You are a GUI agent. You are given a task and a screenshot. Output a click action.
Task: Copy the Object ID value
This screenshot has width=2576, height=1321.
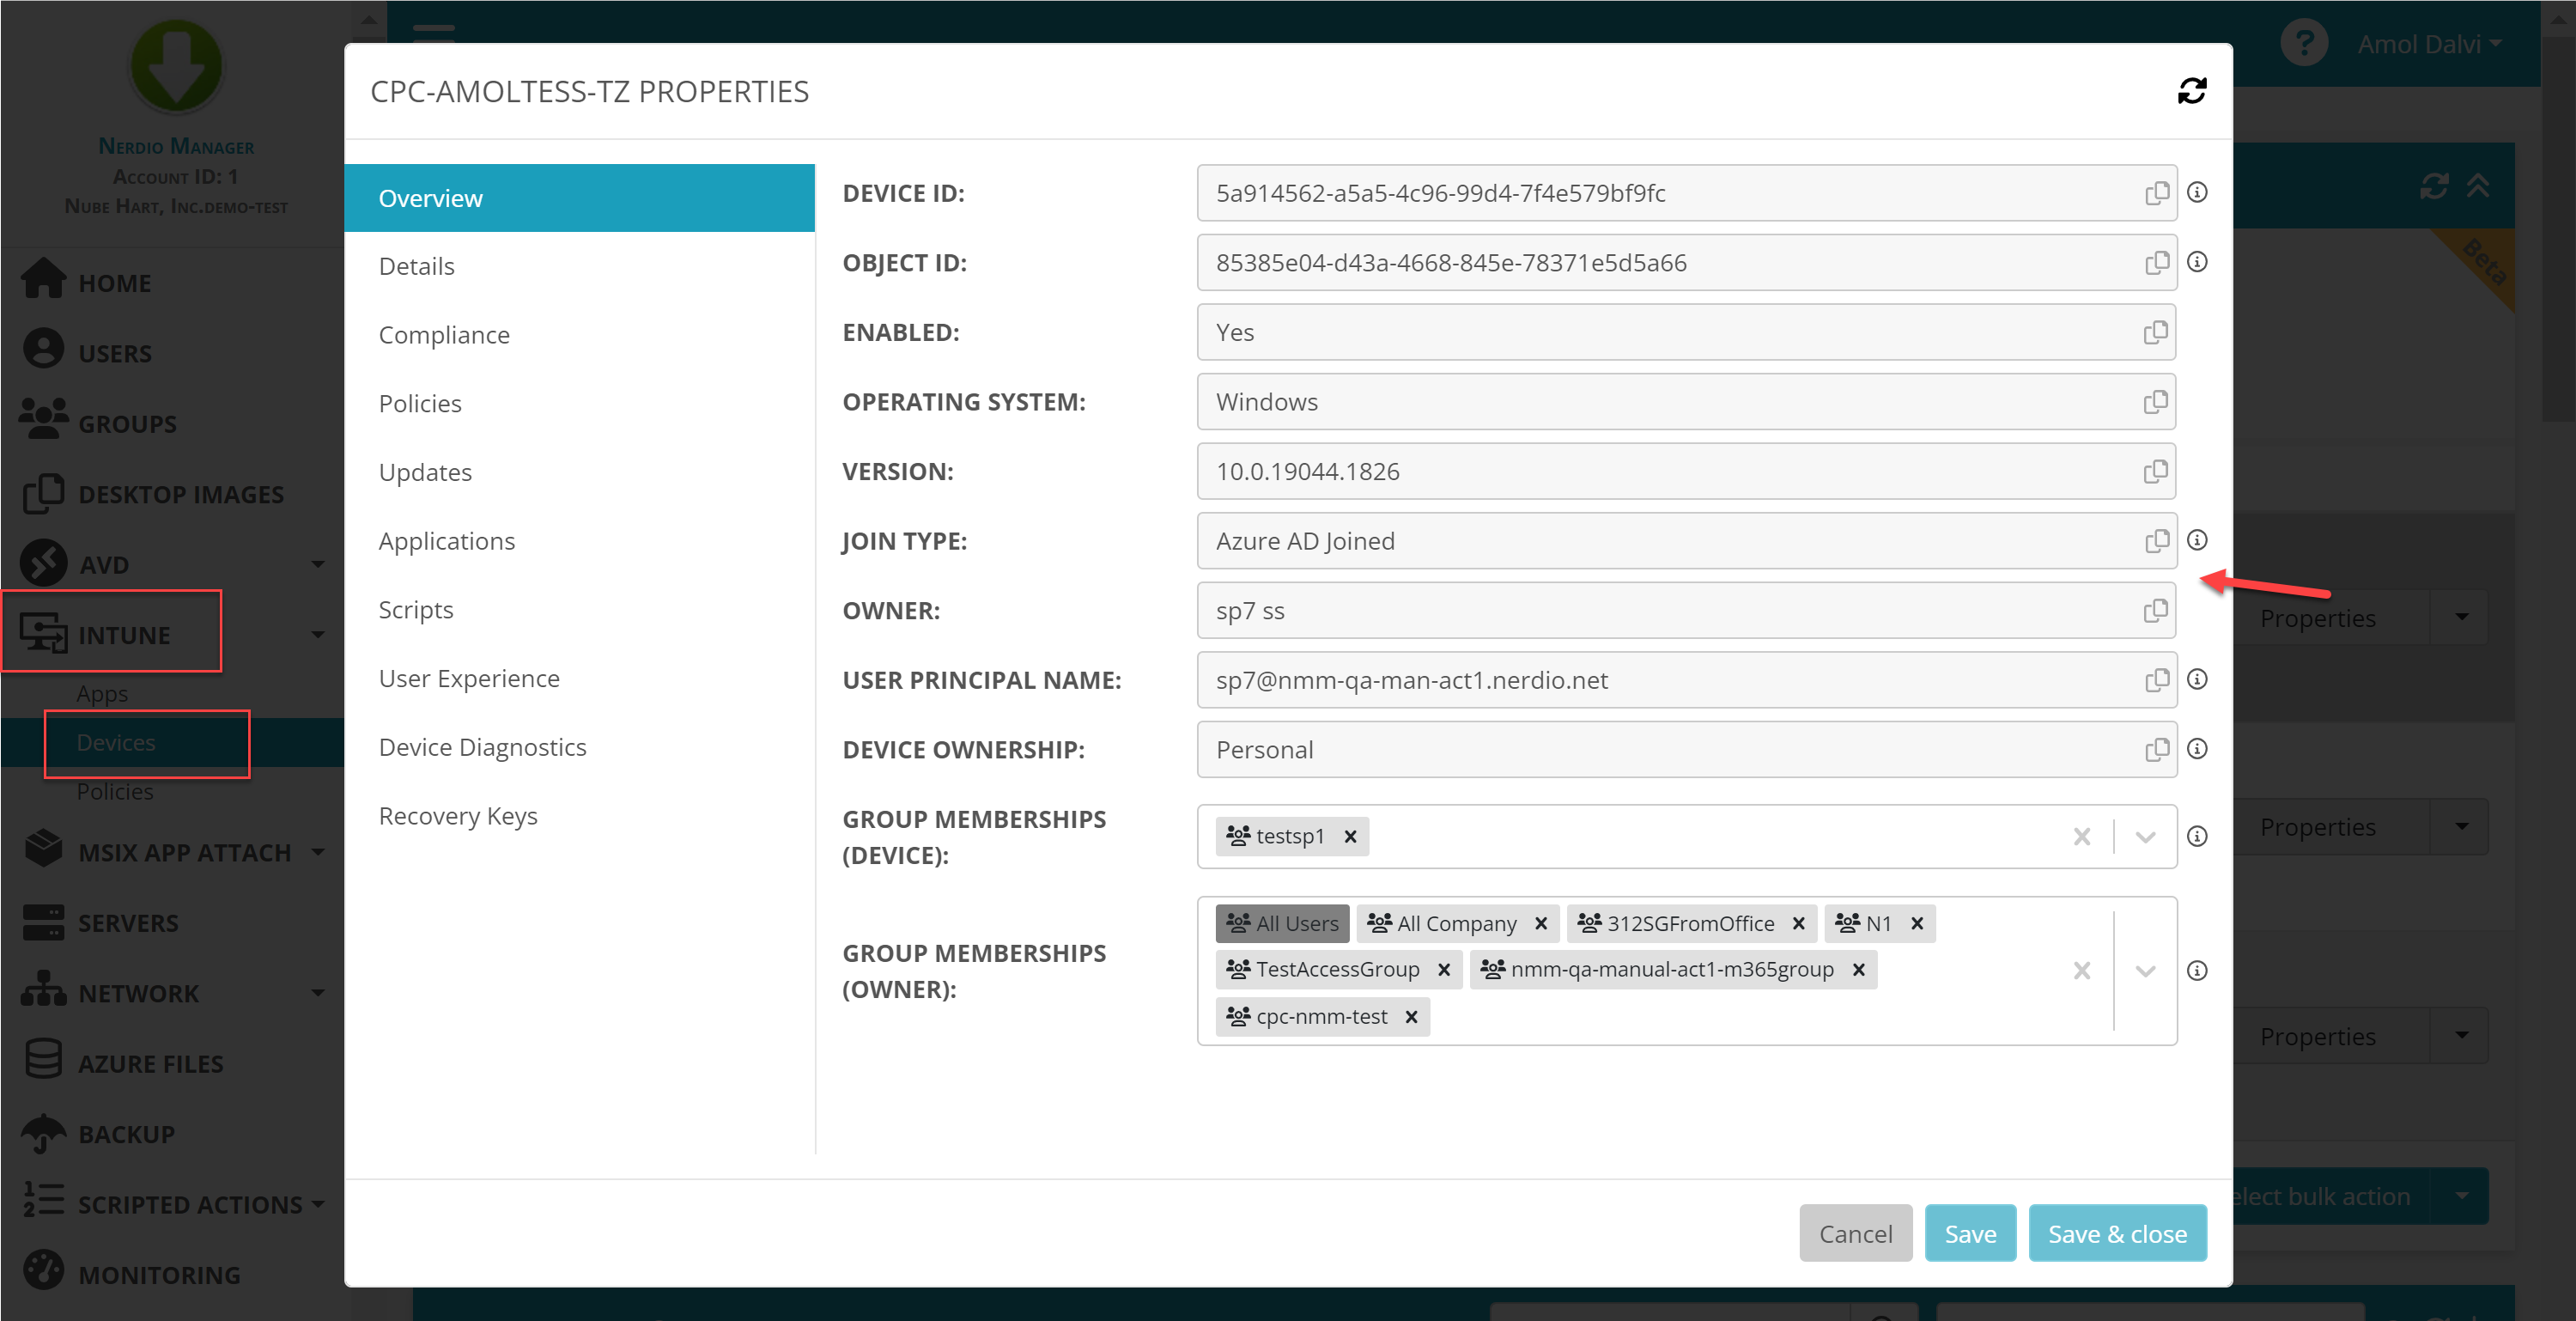[x=2156, y=263]
